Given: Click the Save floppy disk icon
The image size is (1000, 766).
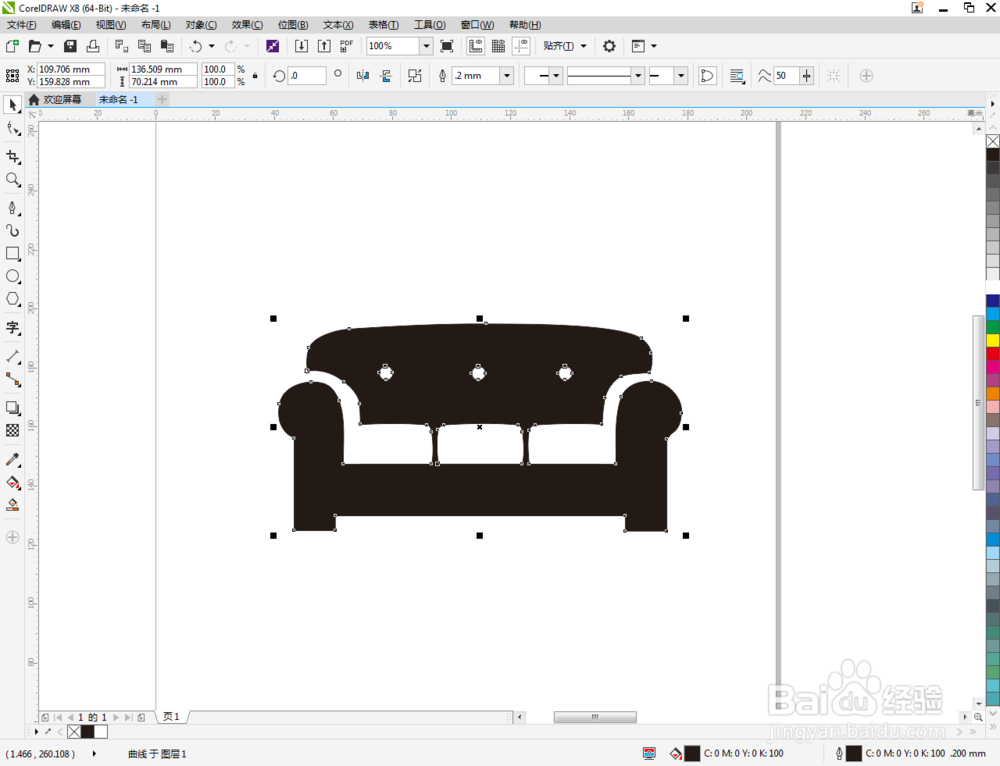Looking at the screenshot, I should coord(70,46).
